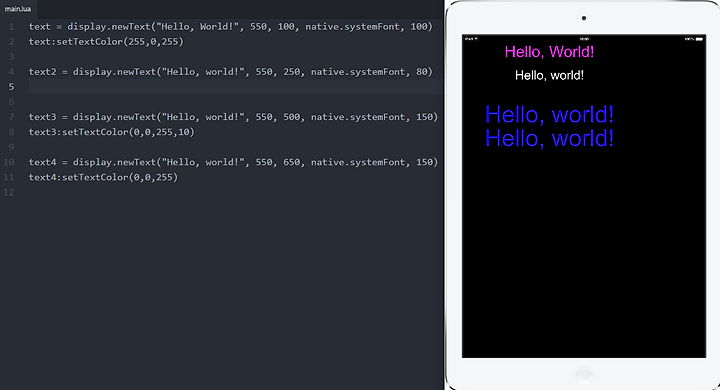Click the iPad front camera dot
Viewport: 720px width, 390px height.
(584, 18)
